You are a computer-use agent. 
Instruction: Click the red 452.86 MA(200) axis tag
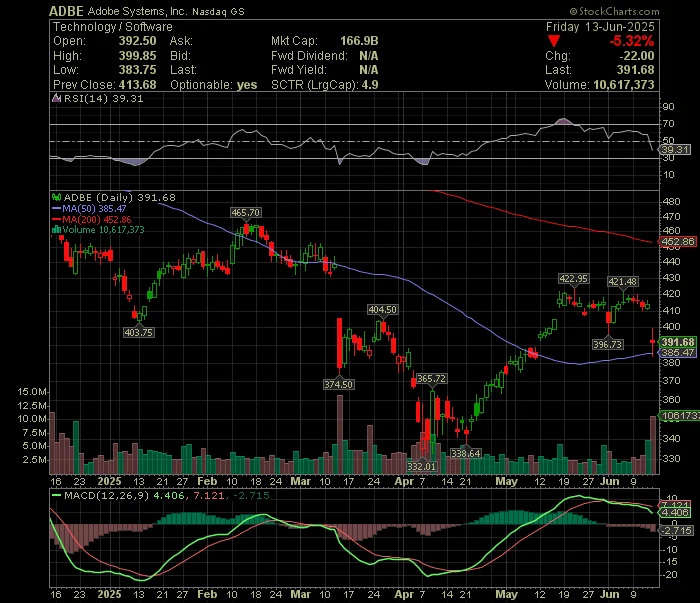(x=677, y=242)
